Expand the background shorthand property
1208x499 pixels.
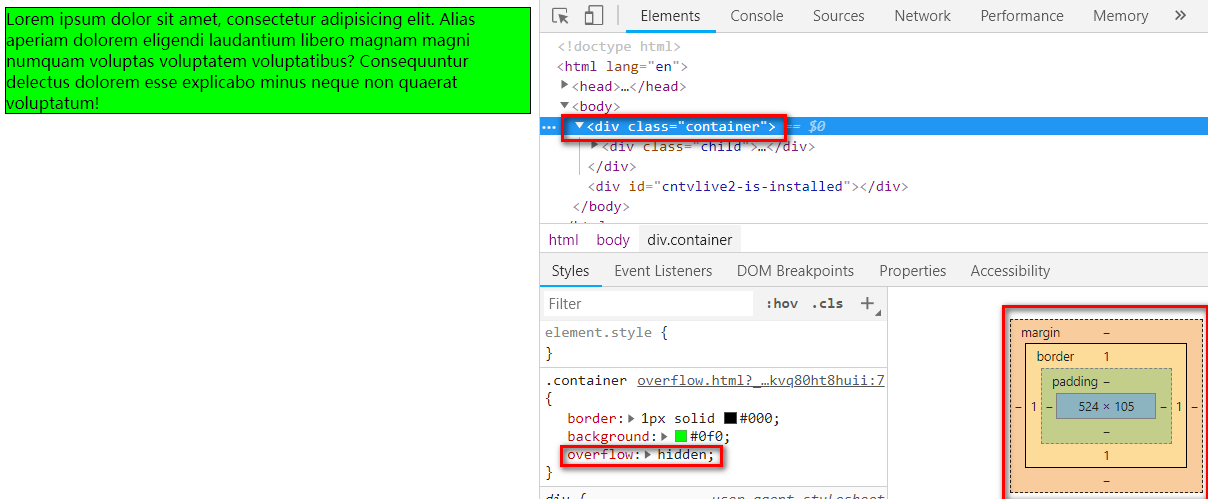(665, 436)
